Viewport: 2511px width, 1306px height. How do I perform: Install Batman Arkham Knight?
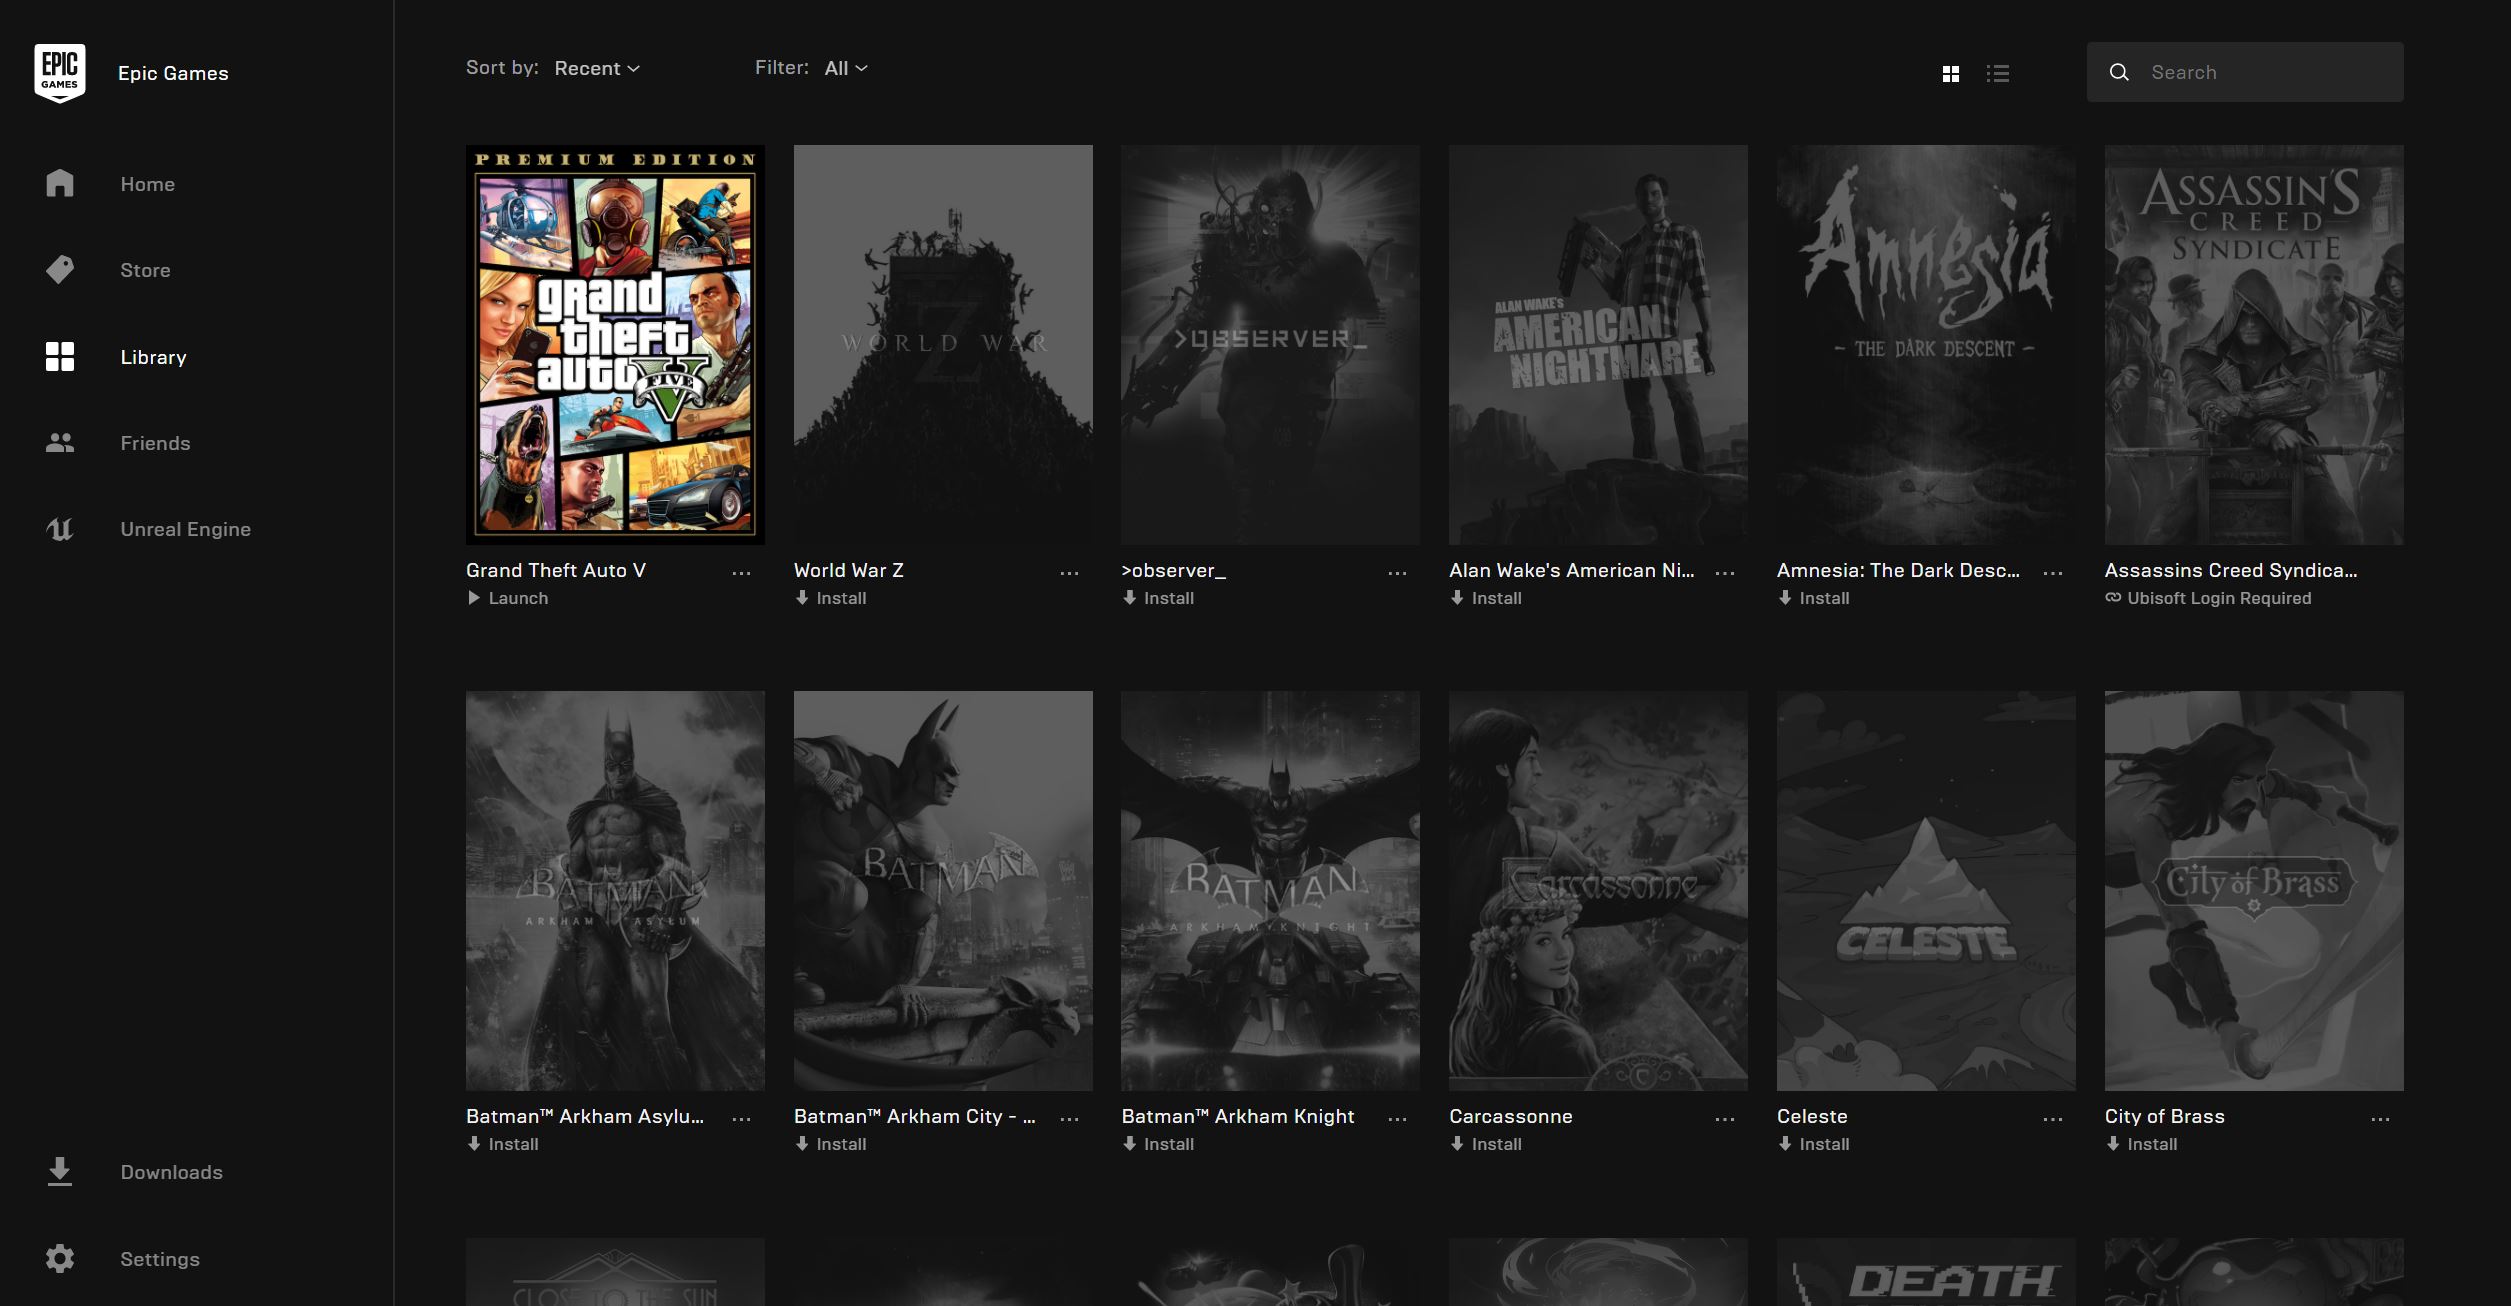point(1158,1144)
